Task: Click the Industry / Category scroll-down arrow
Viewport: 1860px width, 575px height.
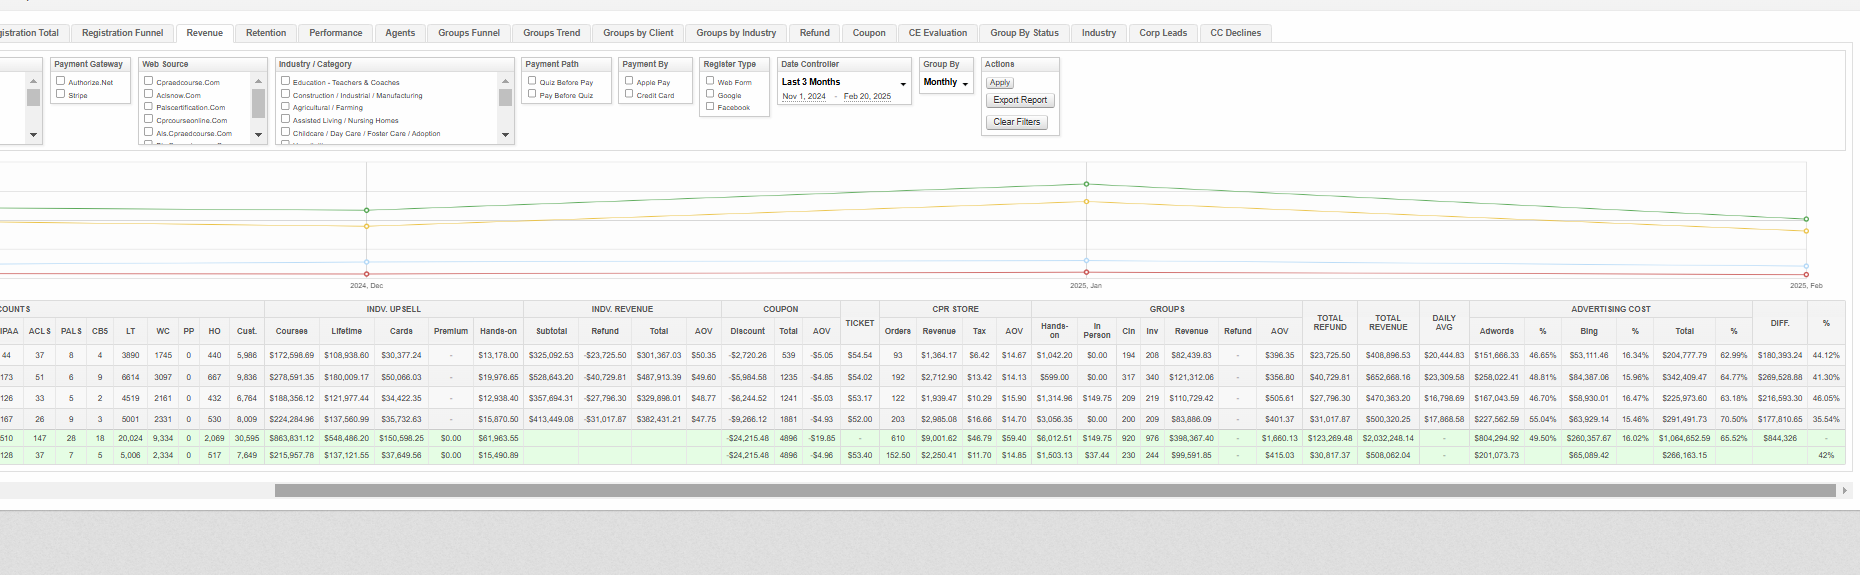Action: 505,135
